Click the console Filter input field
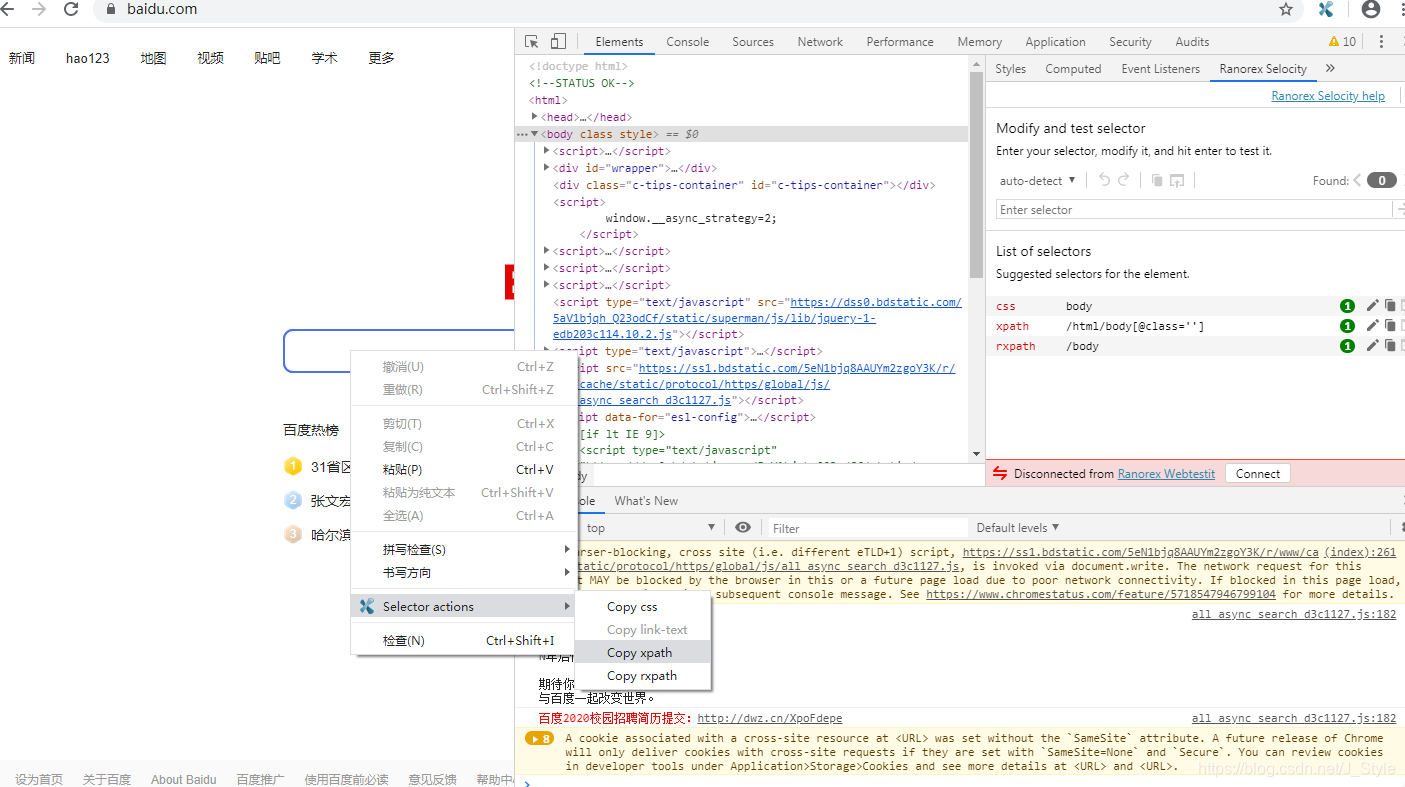This screenshot has width=1405, height=787. click(866, 528)
